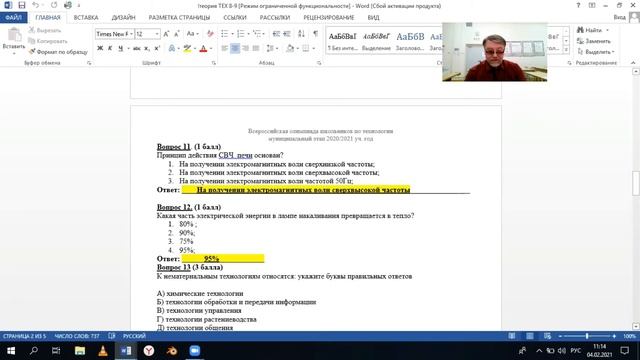This screenshot has width=640, height=360.
Task: Click vertical scrollbar thumb
Action: pos(636,183)
